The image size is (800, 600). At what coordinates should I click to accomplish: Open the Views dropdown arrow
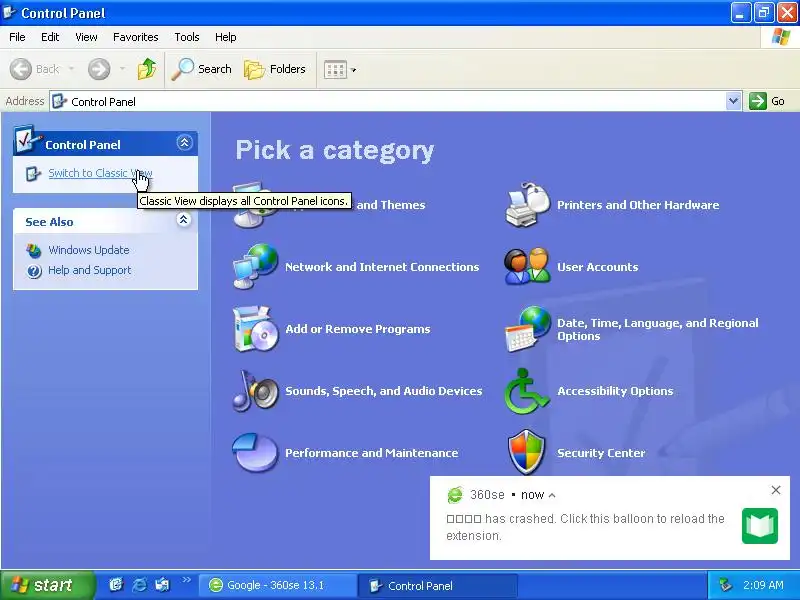click(353, 70)
